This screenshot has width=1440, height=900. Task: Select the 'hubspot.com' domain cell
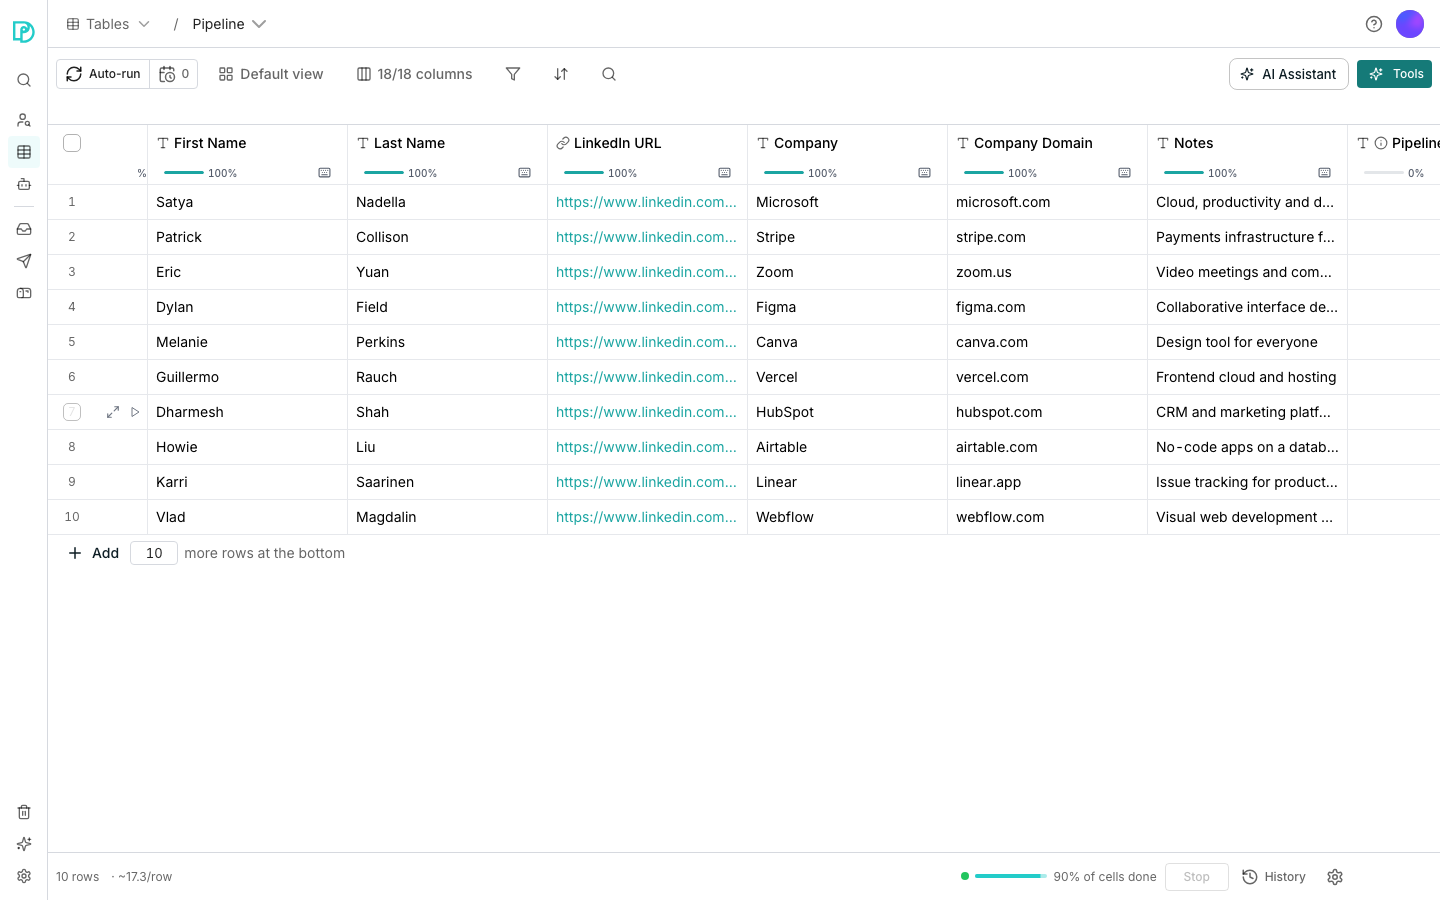click(x=1047, y=412)
